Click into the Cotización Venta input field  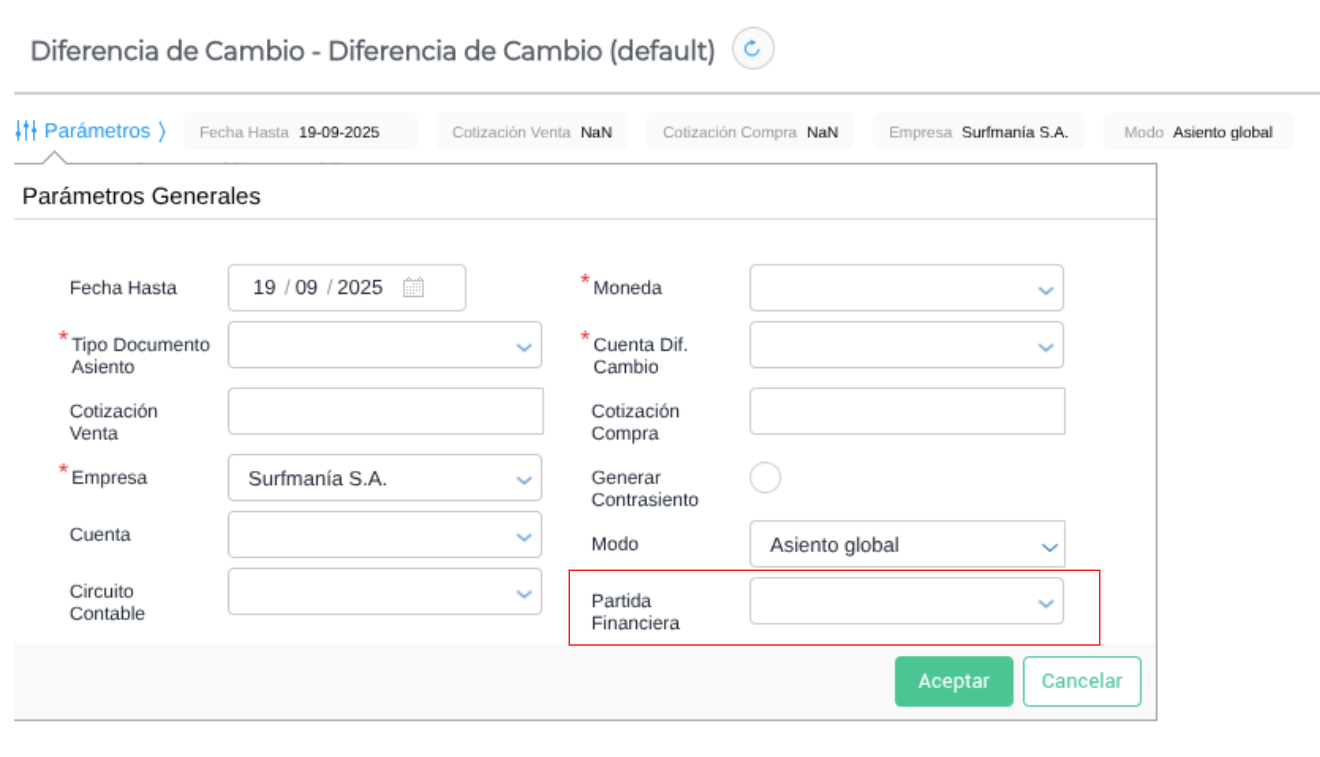[385, 412]
